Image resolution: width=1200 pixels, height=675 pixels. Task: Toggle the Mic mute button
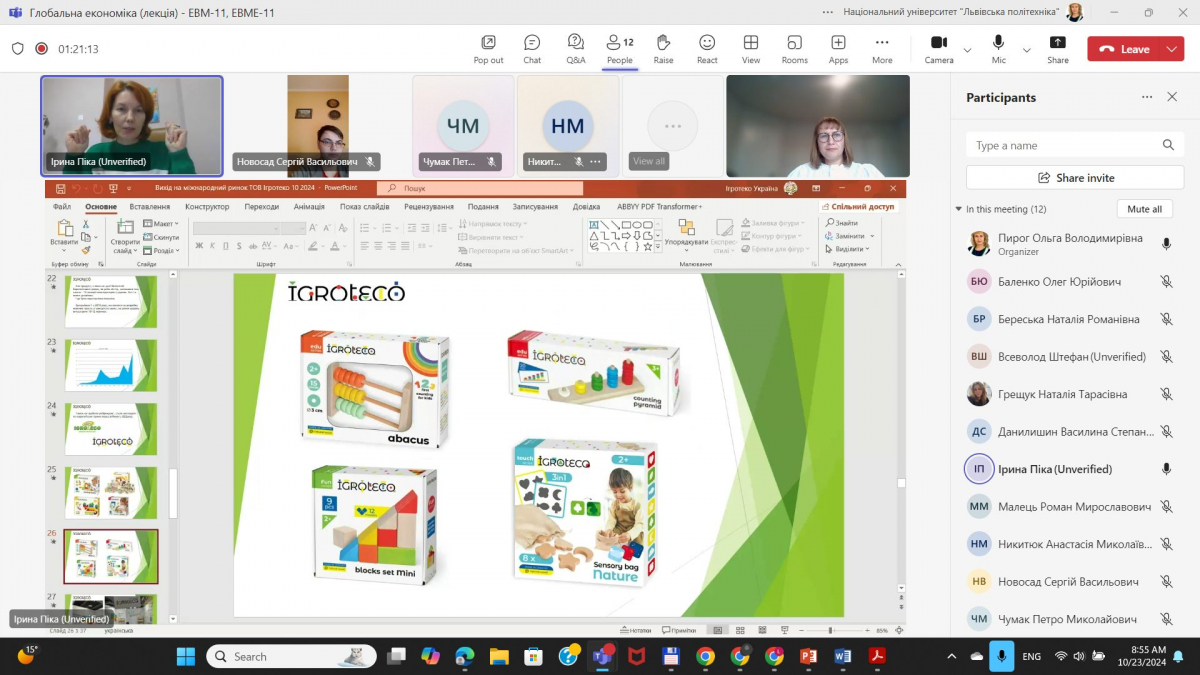pos(998,48)
